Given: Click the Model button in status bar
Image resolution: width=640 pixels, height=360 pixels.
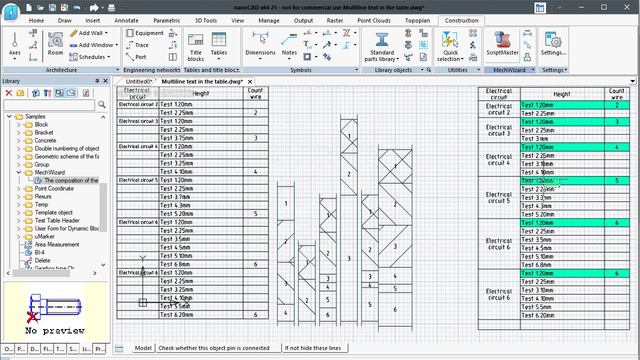Looking at the screenshot, I should point(143,348).
